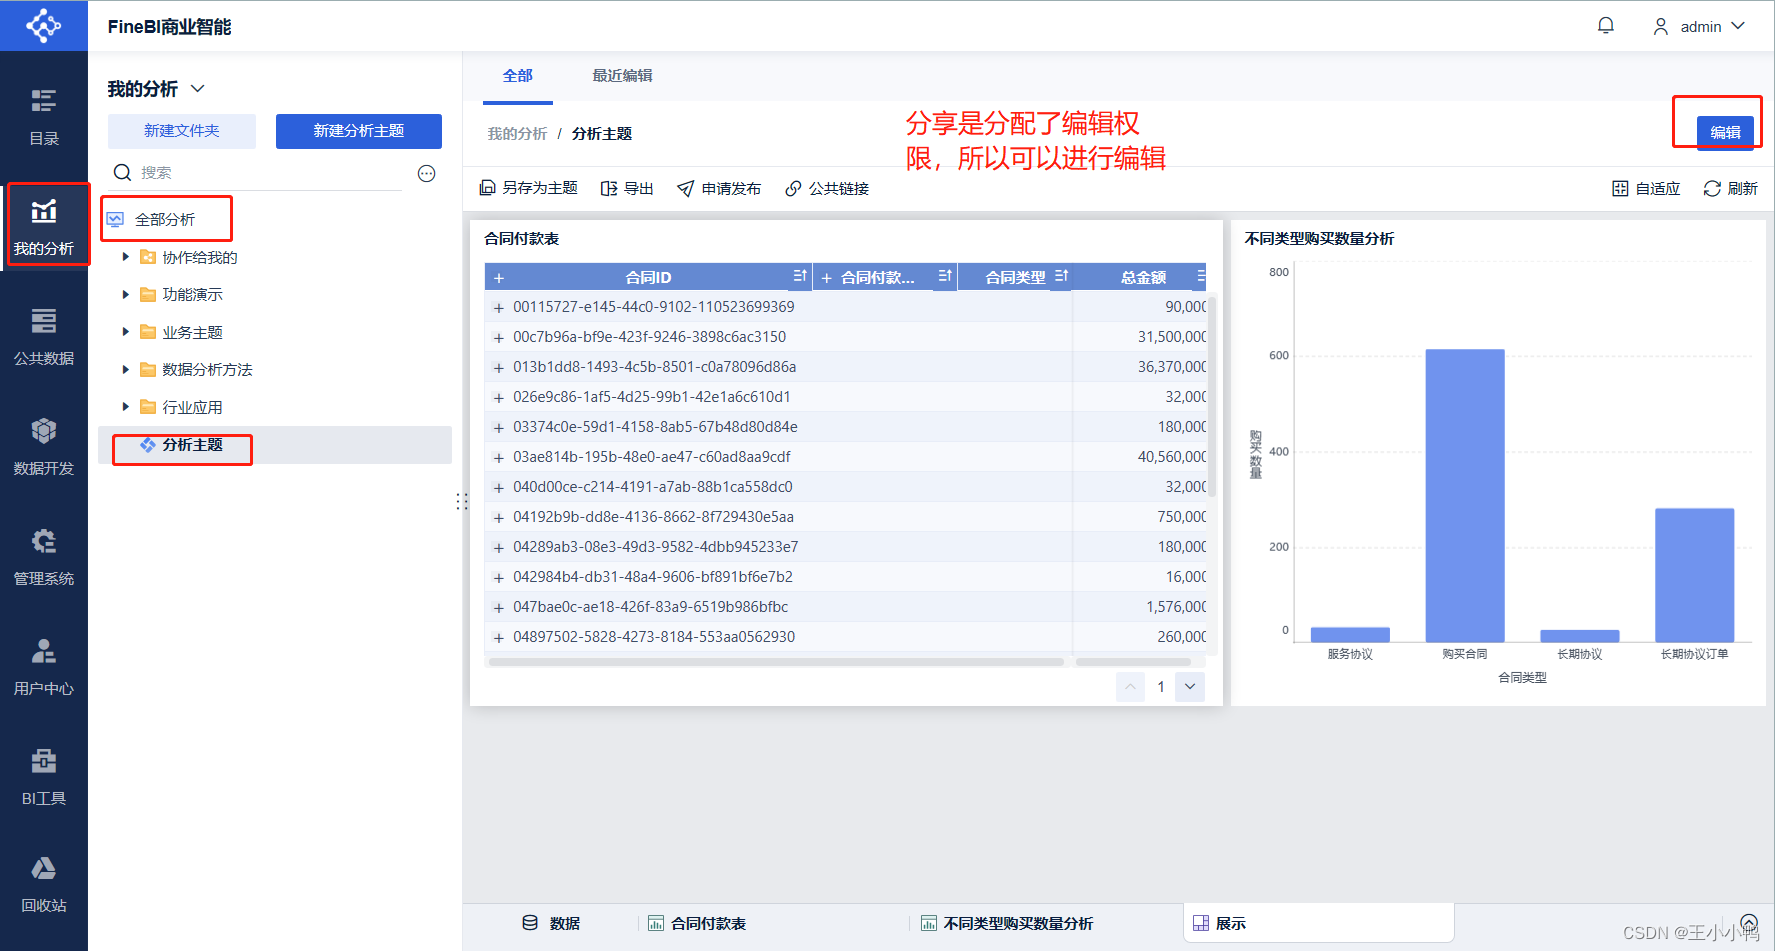
Task: Click the search magnifier icon
Action: (x=122, y=172)
